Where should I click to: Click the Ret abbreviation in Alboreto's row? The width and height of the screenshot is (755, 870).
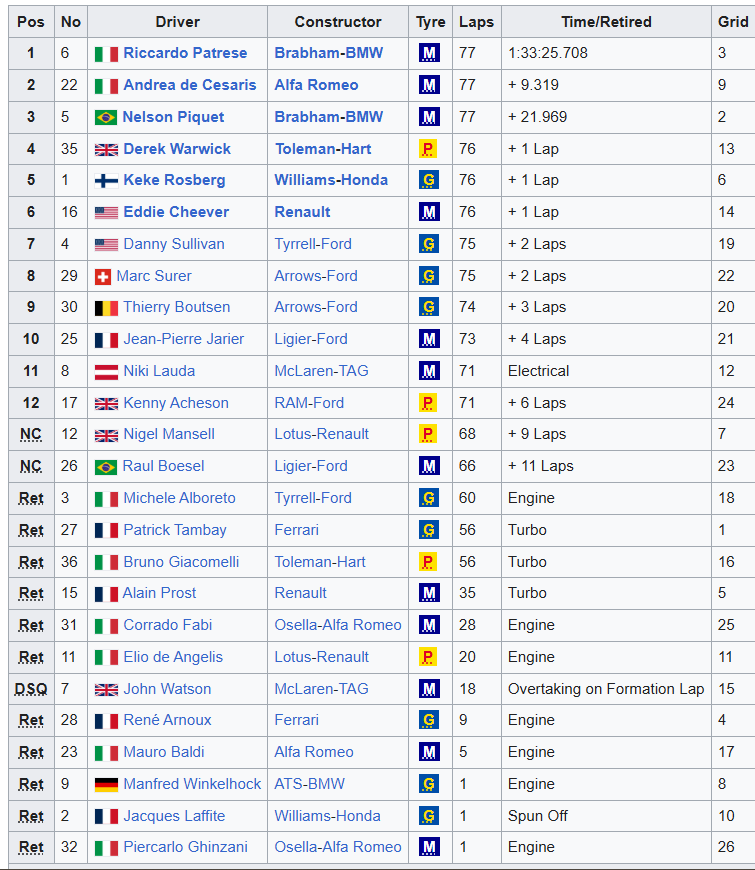(x=31, y=498)
